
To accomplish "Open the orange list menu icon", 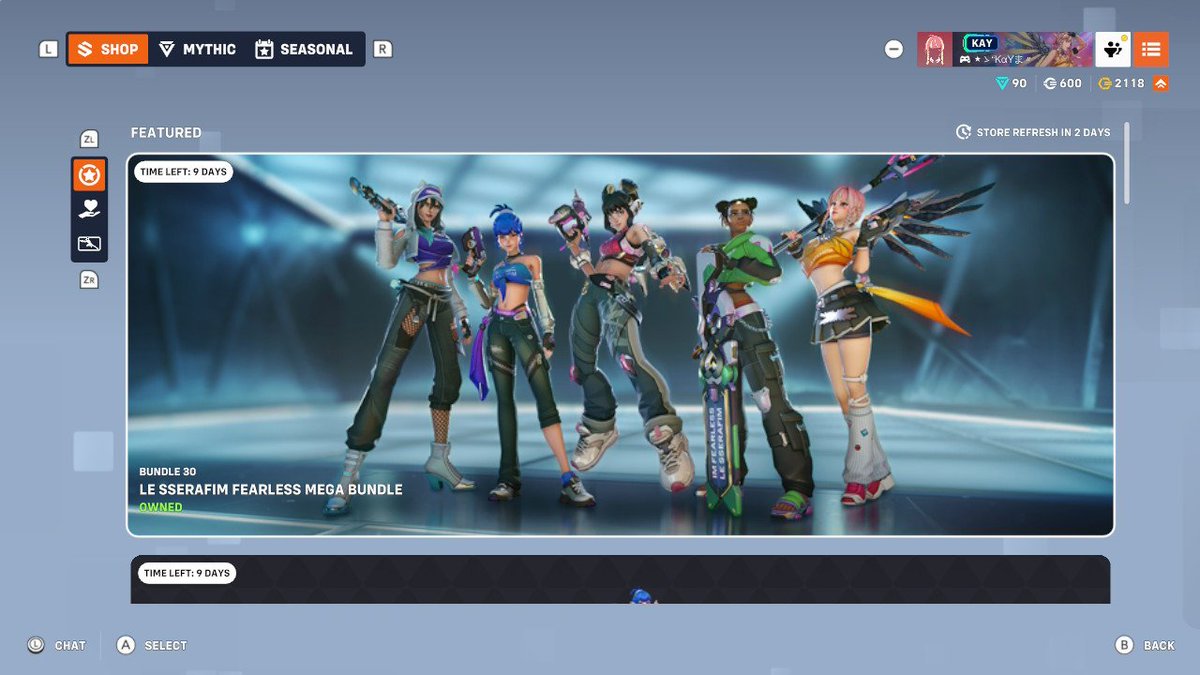I will tap(1150, 49).
